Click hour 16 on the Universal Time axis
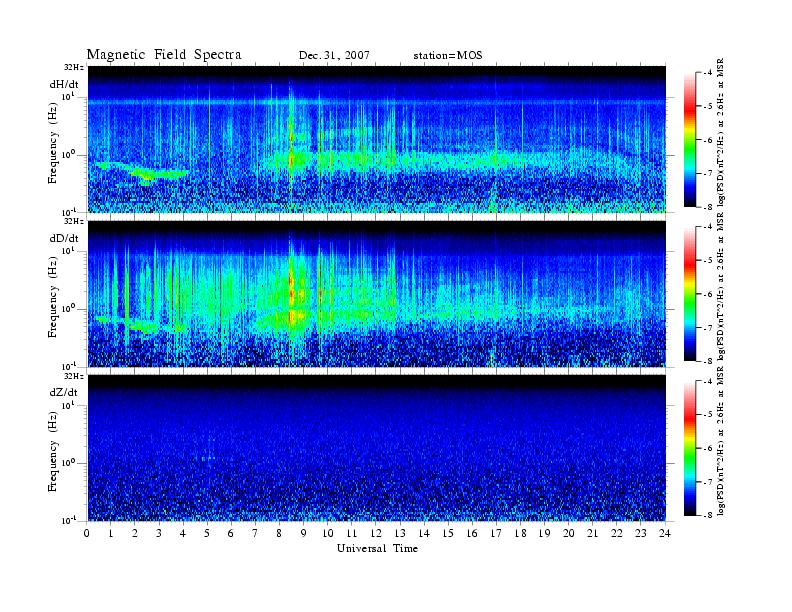 (x=472, y=533)
